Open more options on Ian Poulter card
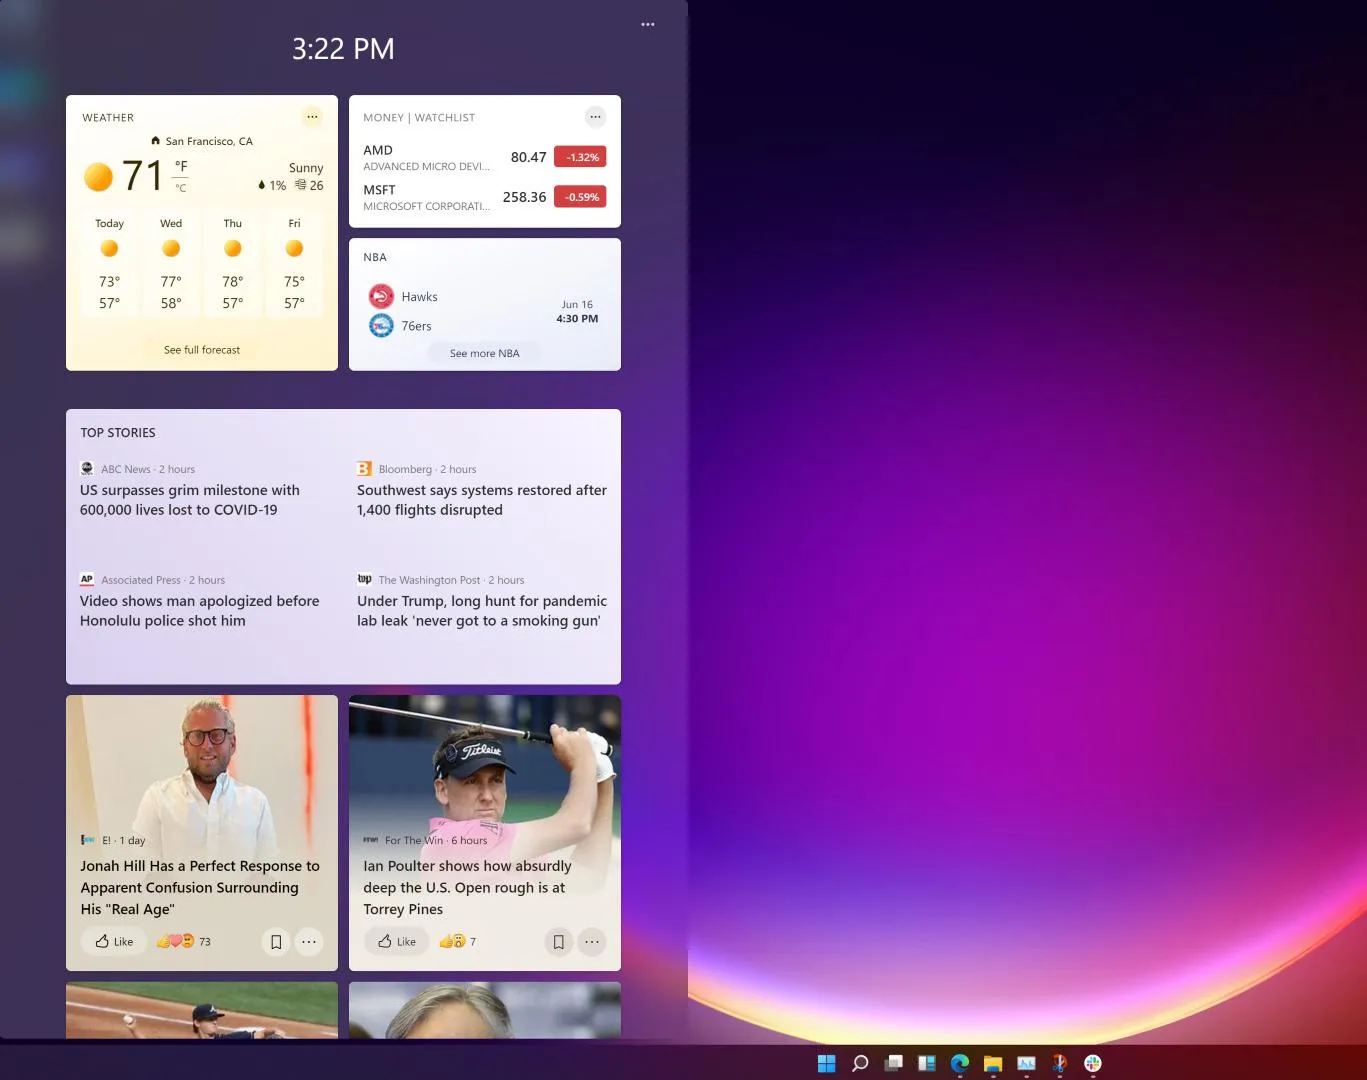 click(x=592, y=941)
